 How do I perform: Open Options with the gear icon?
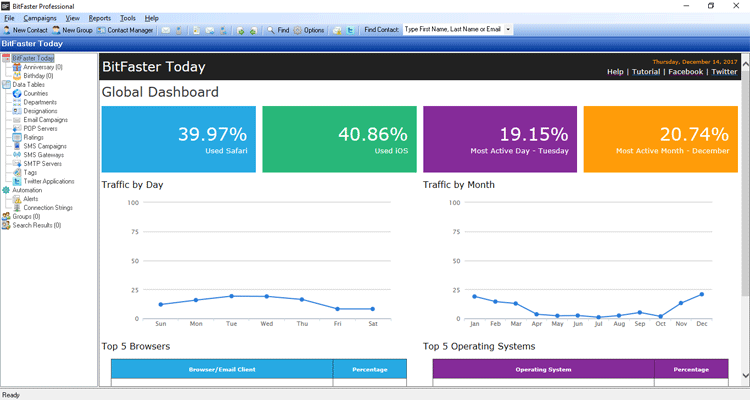point(309,30)
